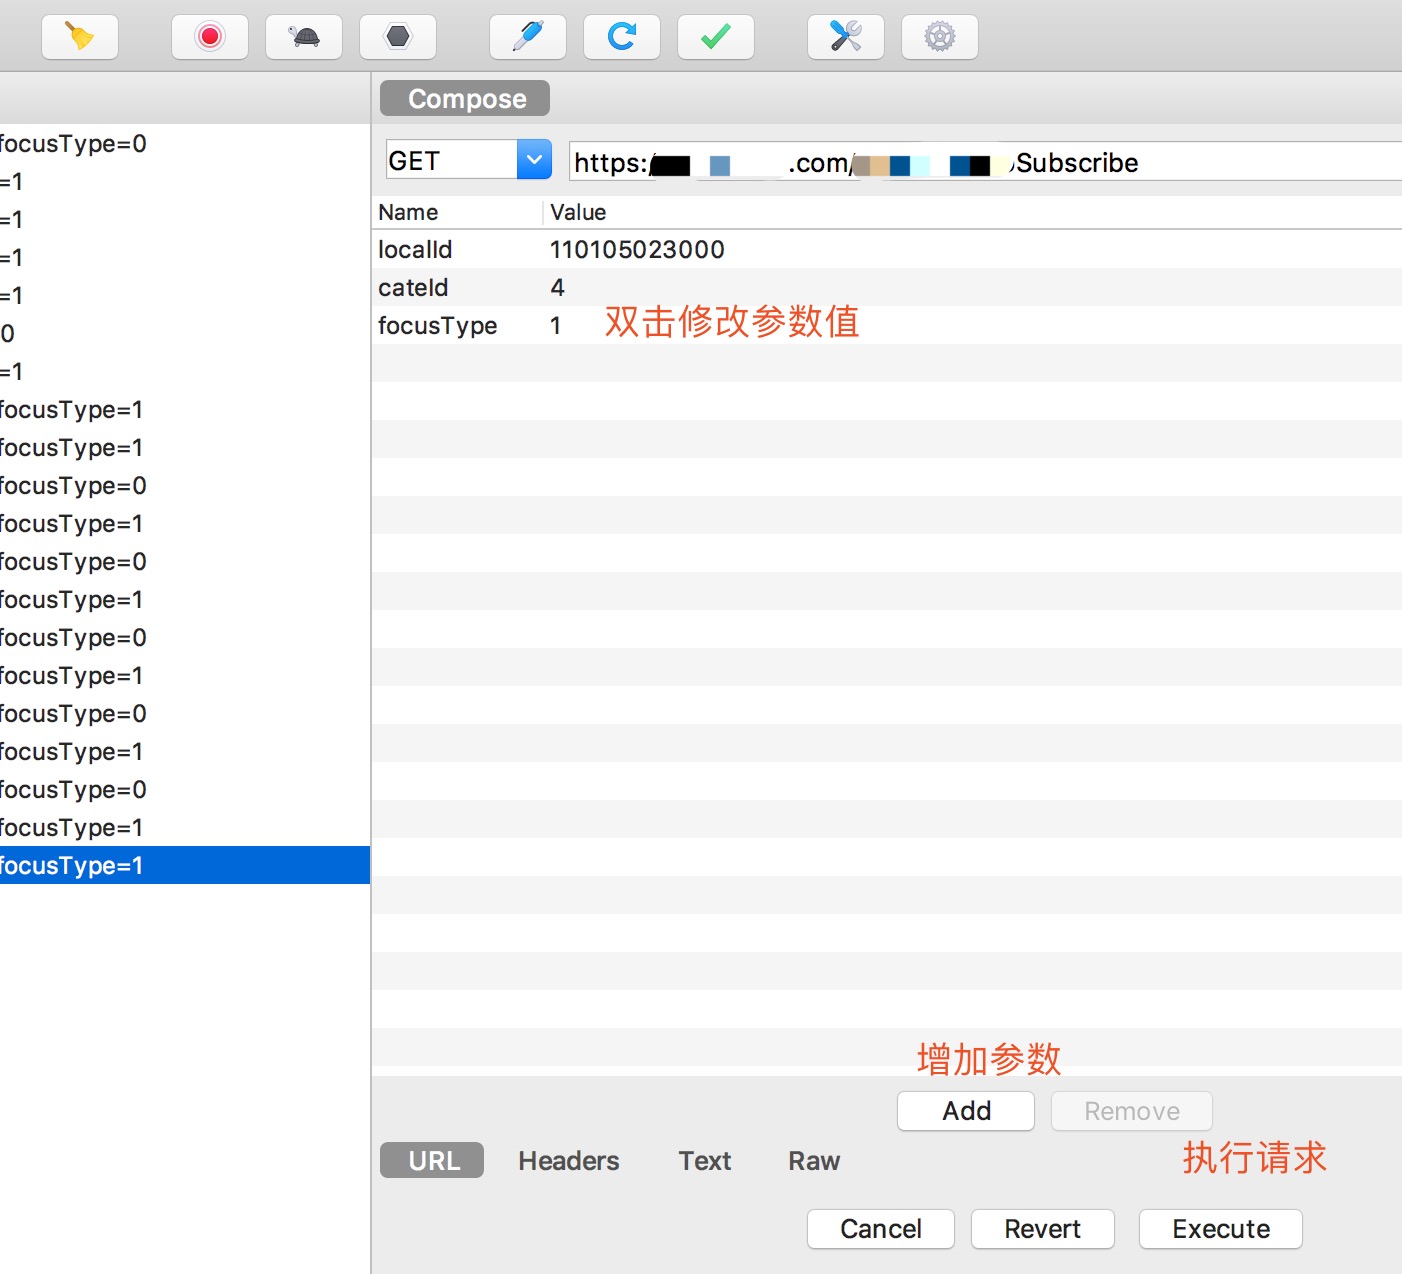The height and width of the screenshot is (1274, 1402).
Task: Repeat the request with the refresh icon
Action: pos(622,37)
